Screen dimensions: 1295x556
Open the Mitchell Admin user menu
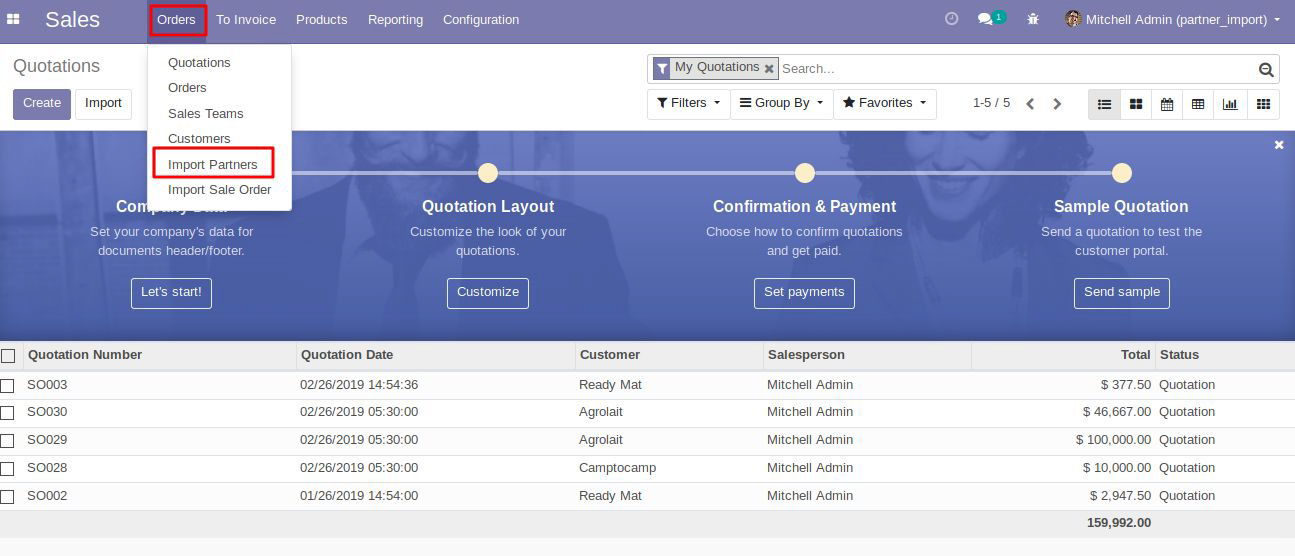(x=1172, y=19)
